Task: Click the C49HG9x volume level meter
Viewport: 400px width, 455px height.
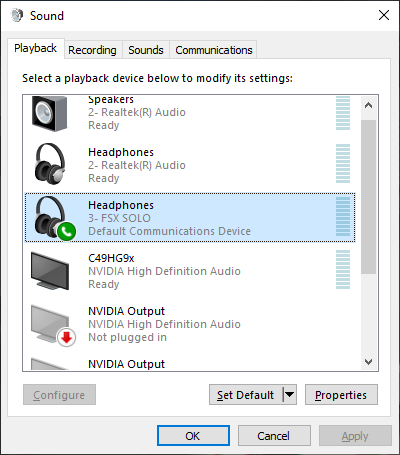Action: [x=343, y=270]
